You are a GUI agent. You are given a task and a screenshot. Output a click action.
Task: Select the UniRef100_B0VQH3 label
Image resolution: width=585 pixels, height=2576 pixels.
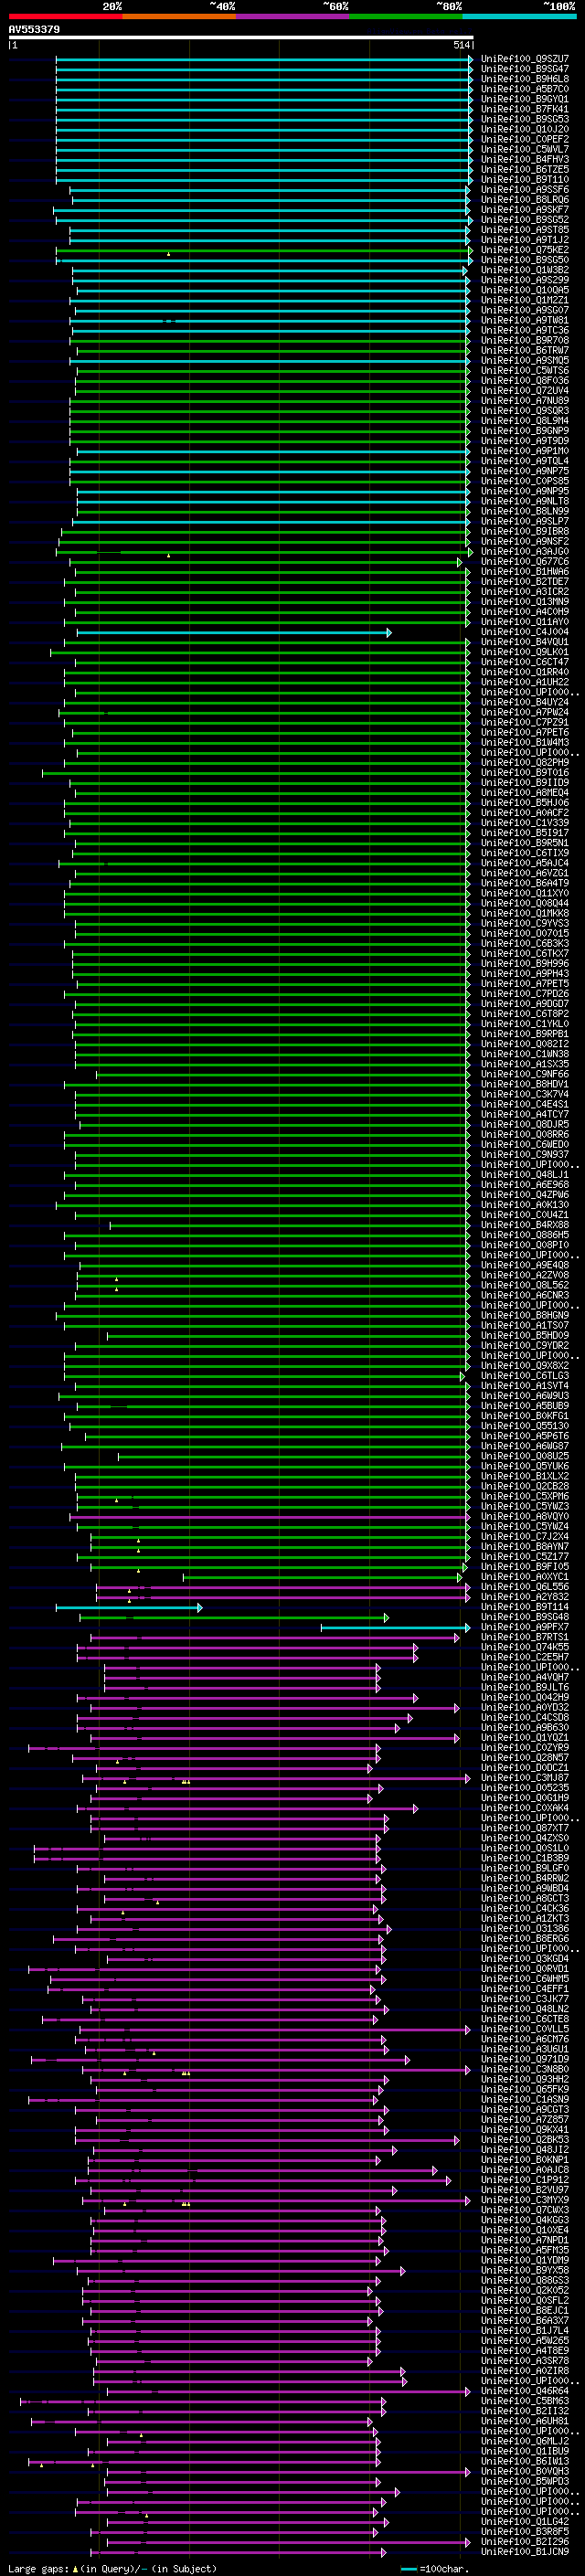524,2471
